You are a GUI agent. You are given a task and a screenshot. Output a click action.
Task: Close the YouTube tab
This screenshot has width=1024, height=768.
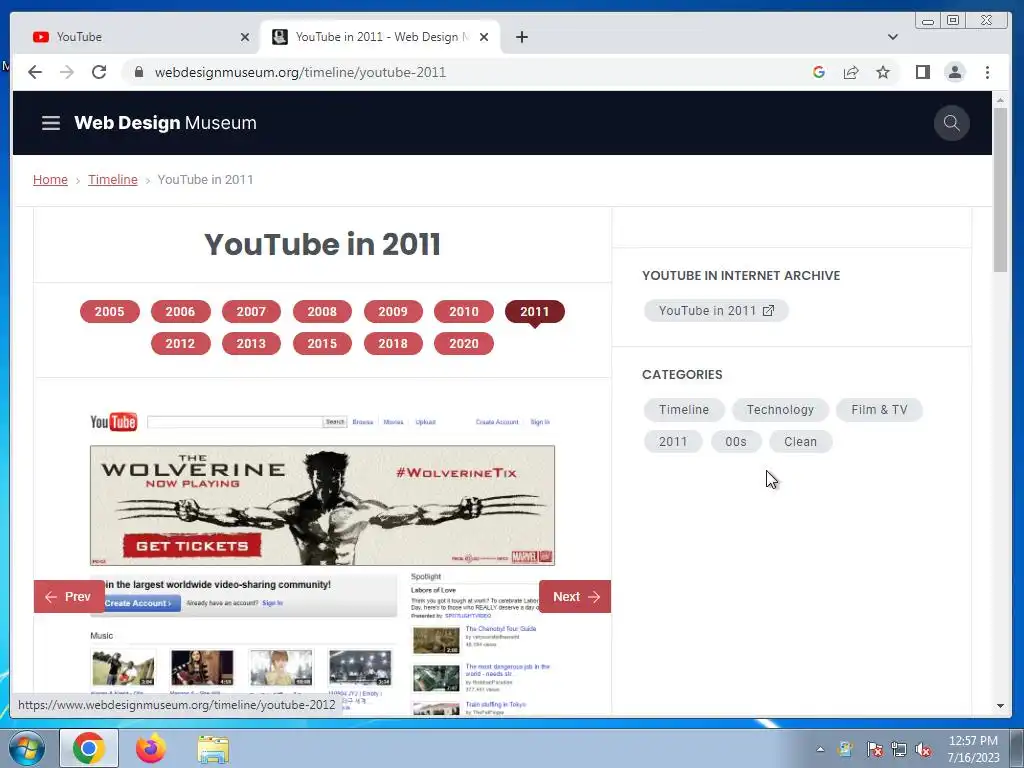point(245,37)
